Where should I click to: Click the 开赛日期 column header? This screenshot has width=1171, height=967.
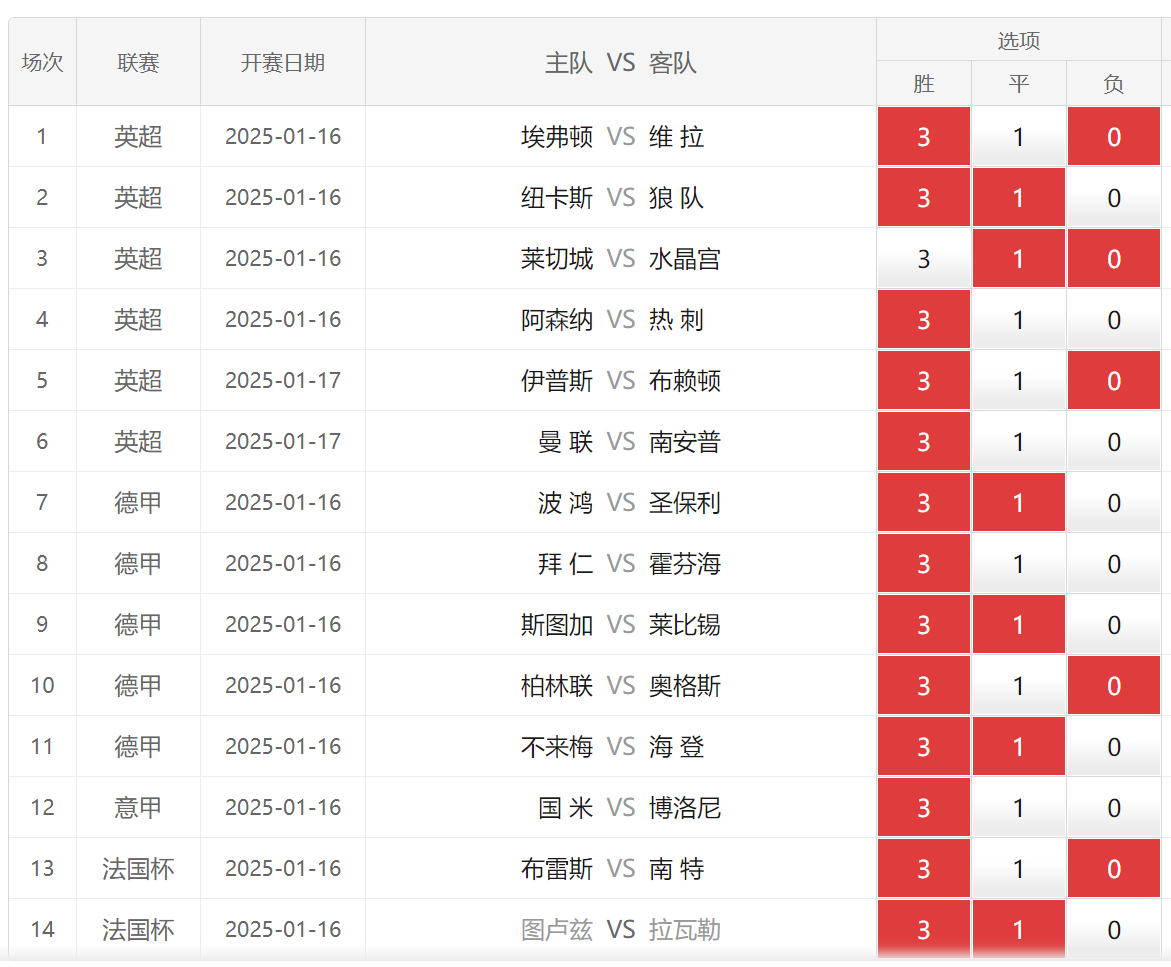pyautogui.click(x=283, y=62)
